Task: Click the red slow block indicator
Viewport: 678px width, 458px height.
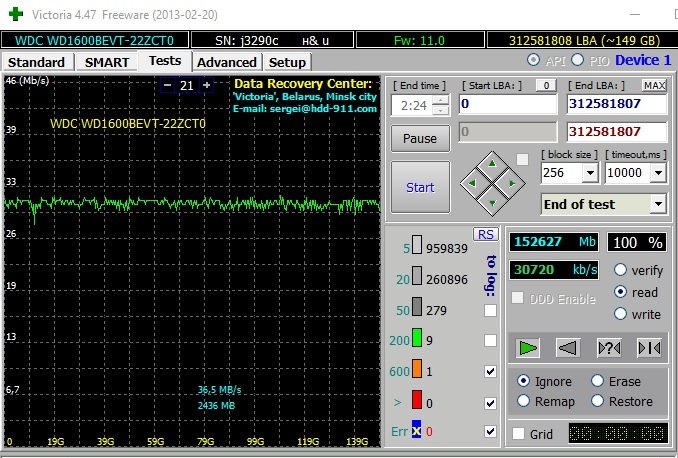Action: click(417, 400)
